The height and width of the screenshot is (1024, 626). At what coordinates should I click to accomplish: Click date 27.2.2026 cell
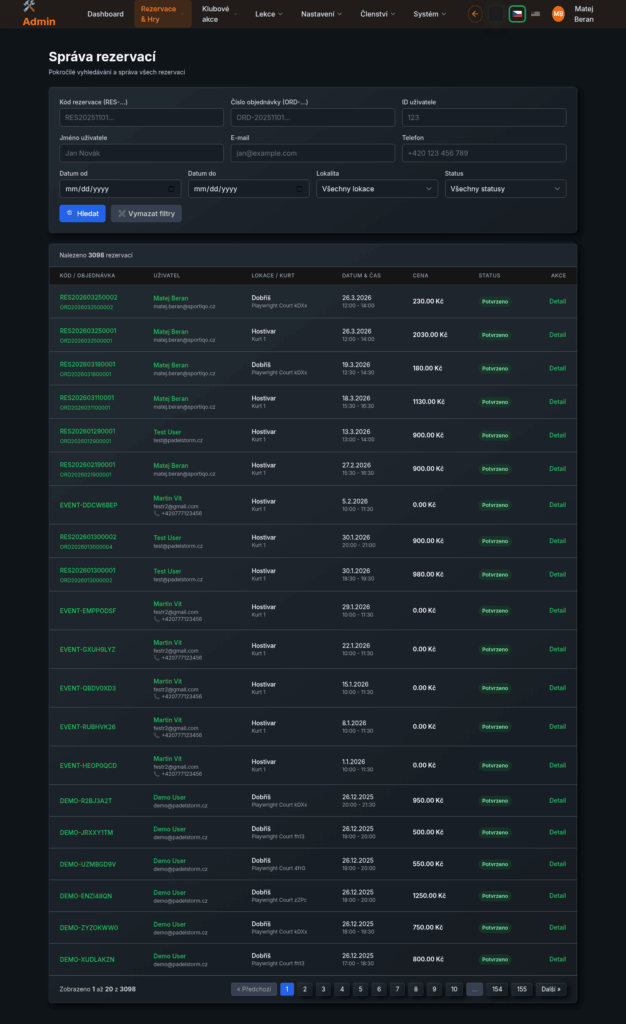coord(356,465)
